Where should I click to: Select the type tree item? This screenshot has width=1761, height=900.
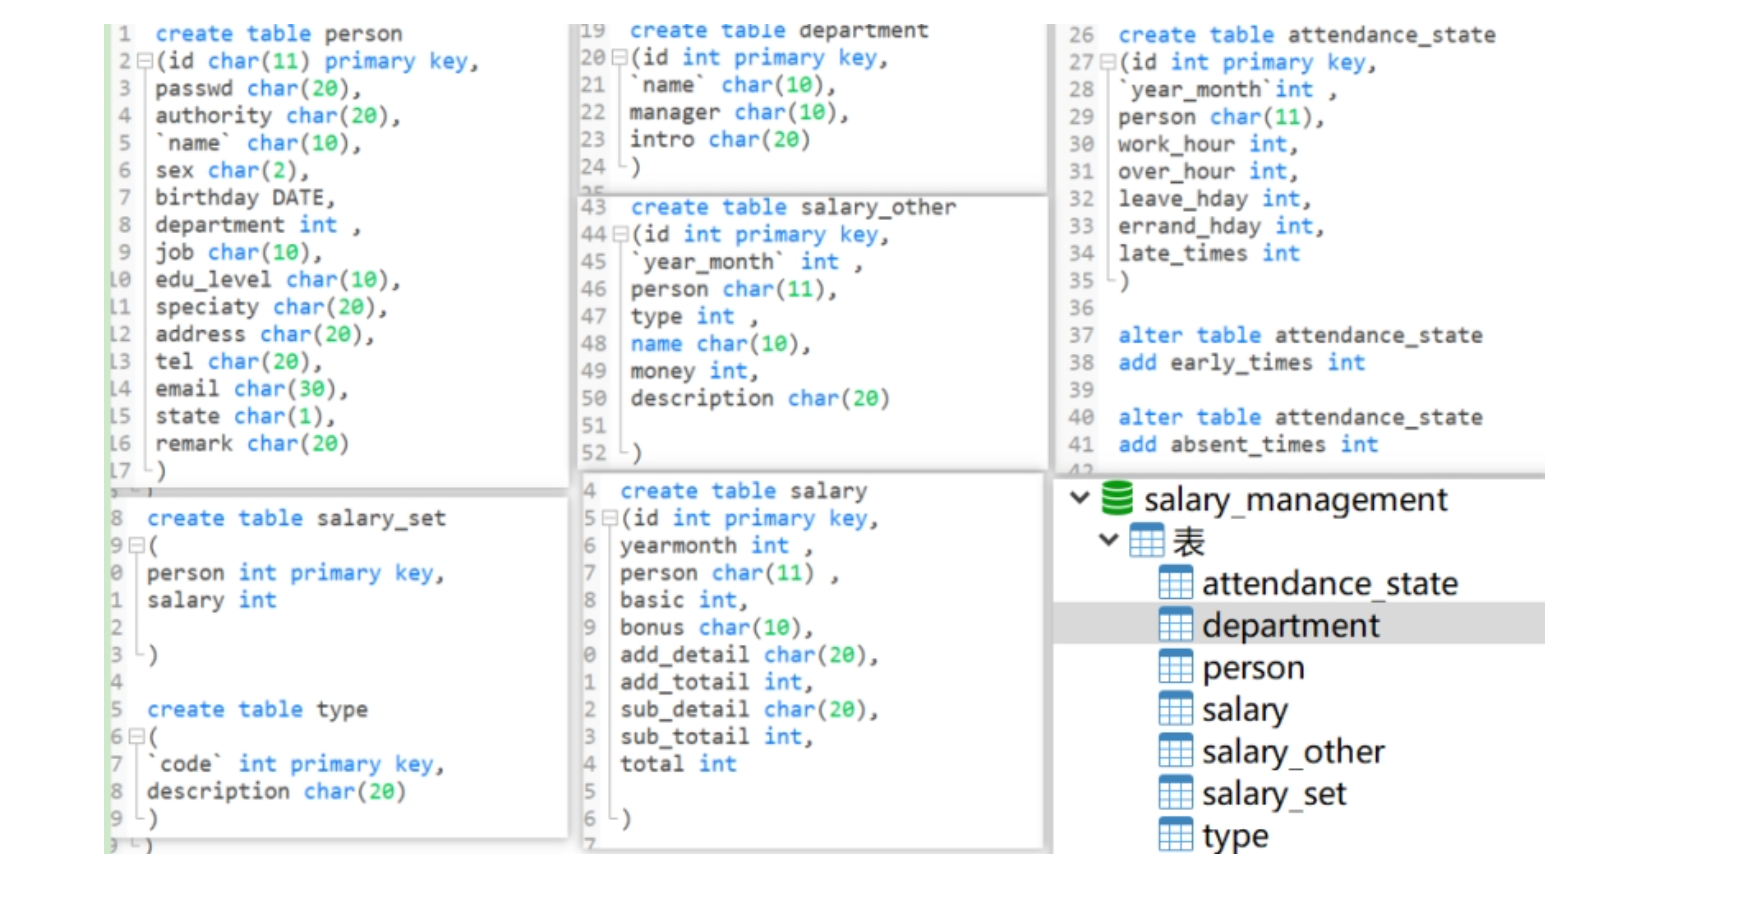pos(1235,836)
